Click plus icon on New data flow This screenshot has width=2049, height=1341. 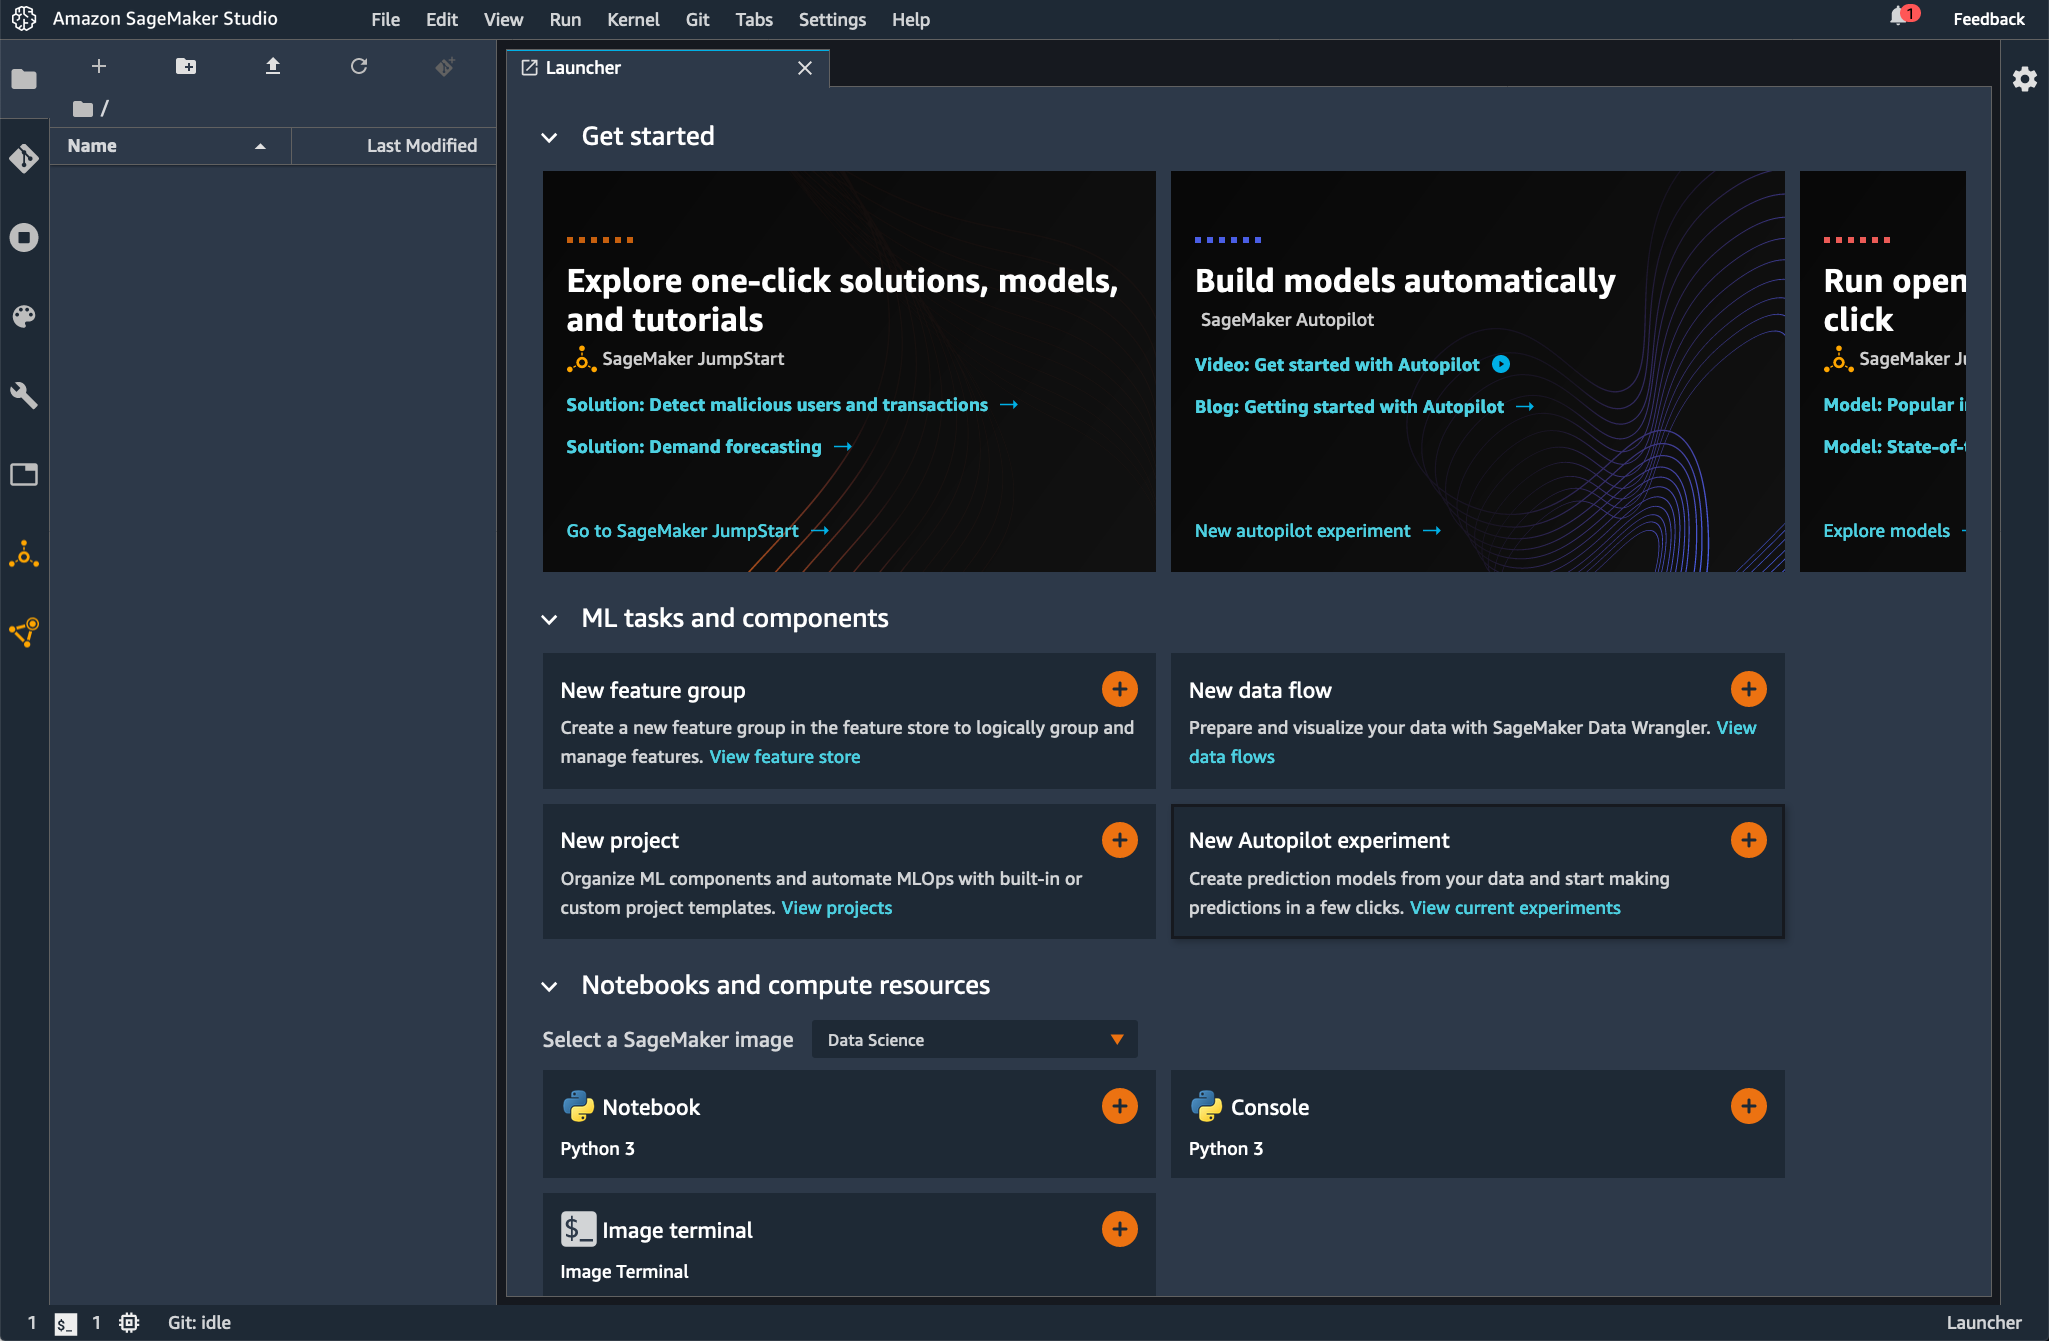point(1749,689)
